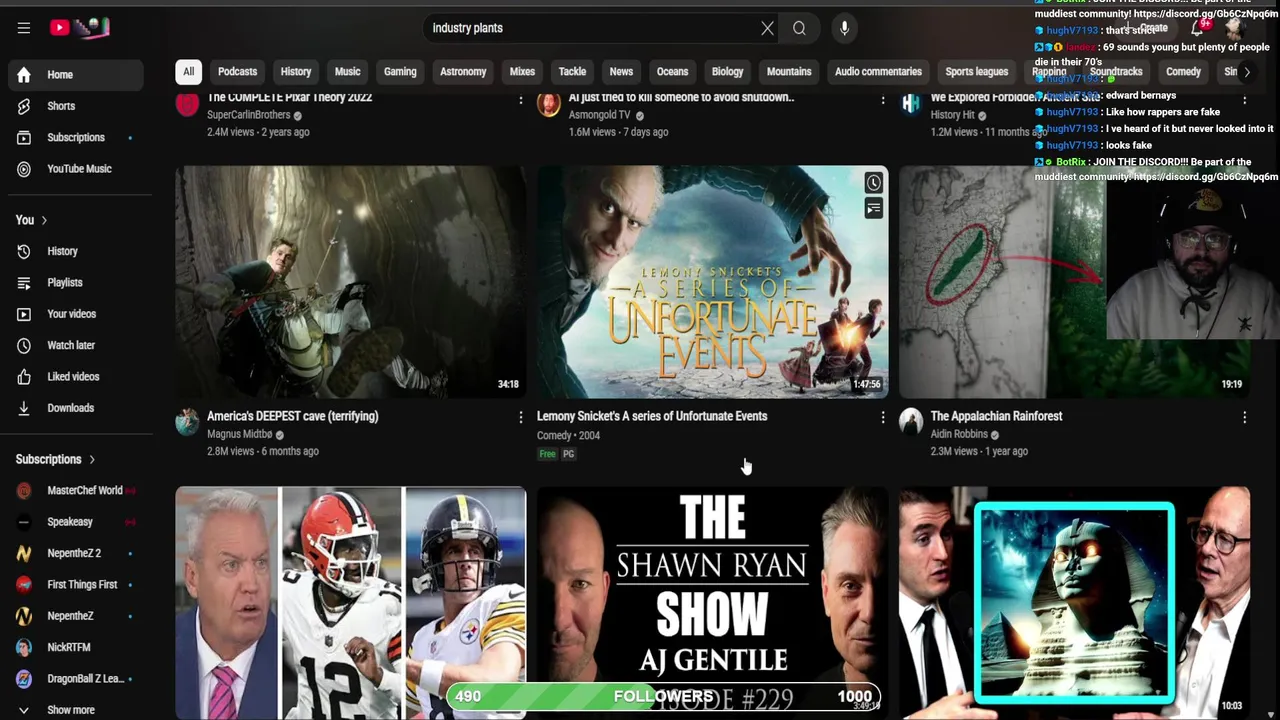
Task: Select the Biology filter chip
Action: coord(727,72)
